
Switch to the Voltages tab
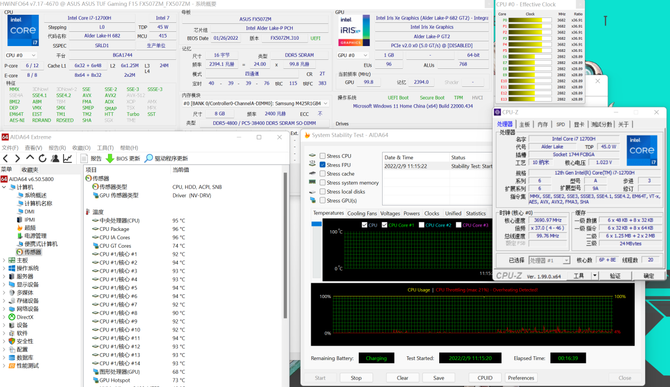tap(390, 213)
